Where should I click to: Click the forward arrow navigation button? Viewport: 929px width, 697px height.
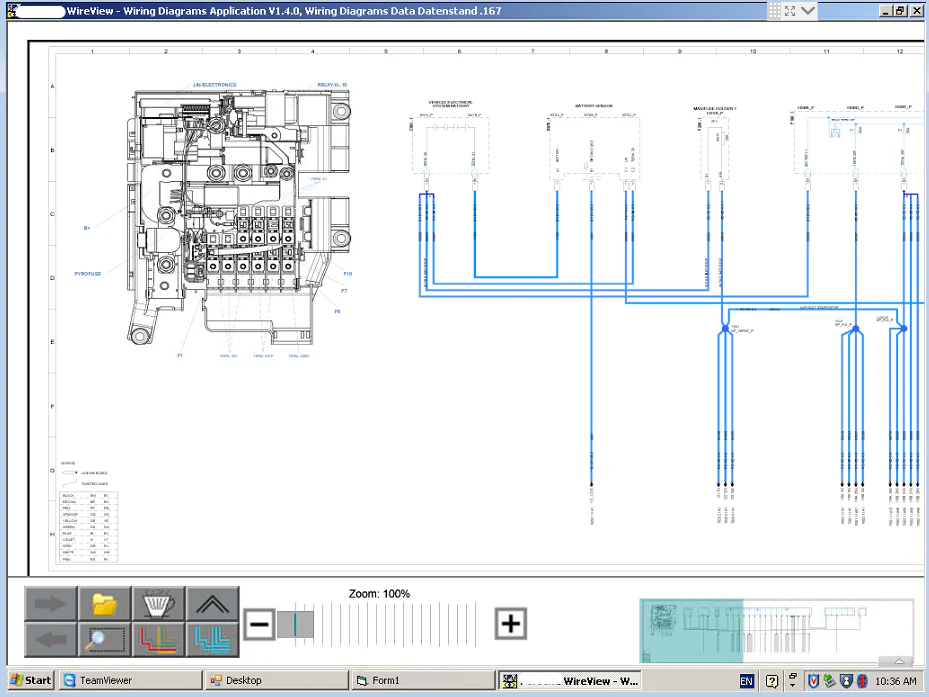51,604
